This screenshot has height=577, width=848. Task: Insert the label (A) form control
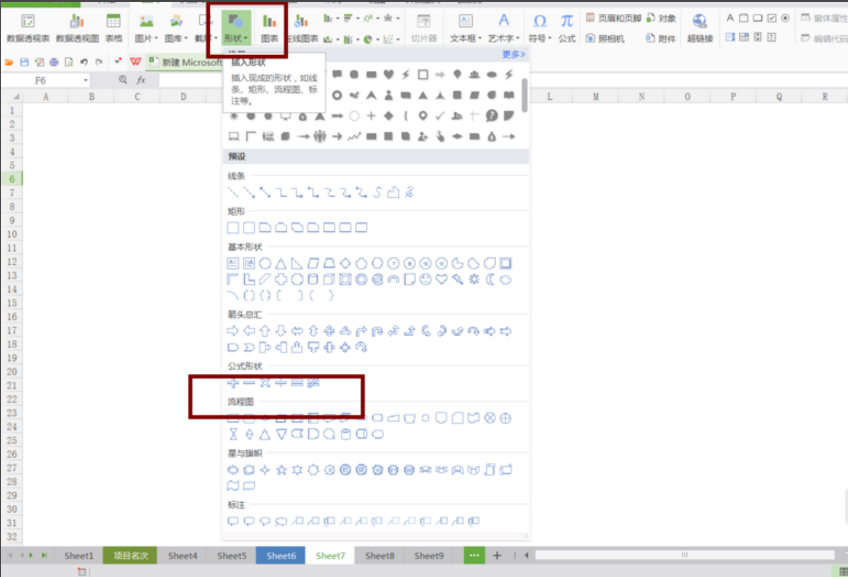tap(730, 18)
